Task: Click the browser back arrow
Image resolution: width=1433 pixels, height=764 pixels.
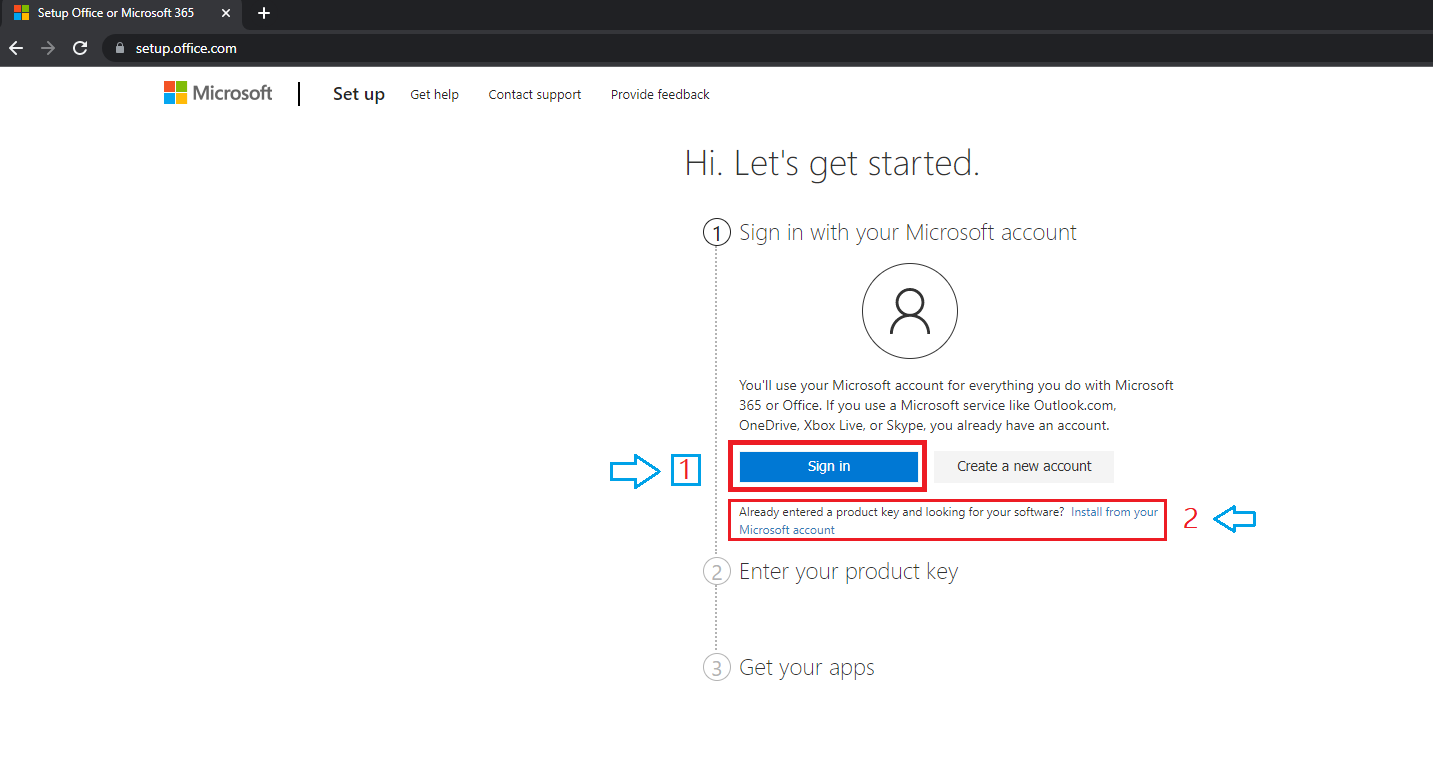Action: coord(16,48)
